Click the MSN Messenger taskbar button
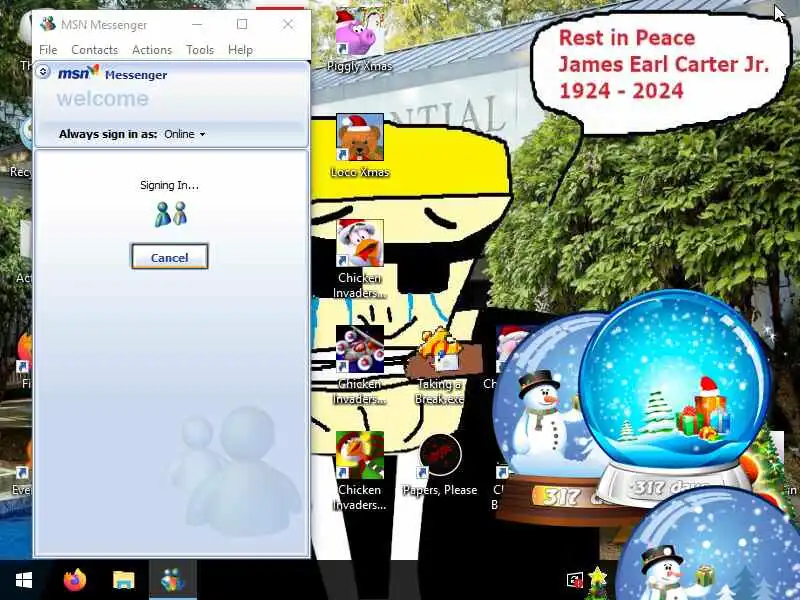 tap(172, 580)
